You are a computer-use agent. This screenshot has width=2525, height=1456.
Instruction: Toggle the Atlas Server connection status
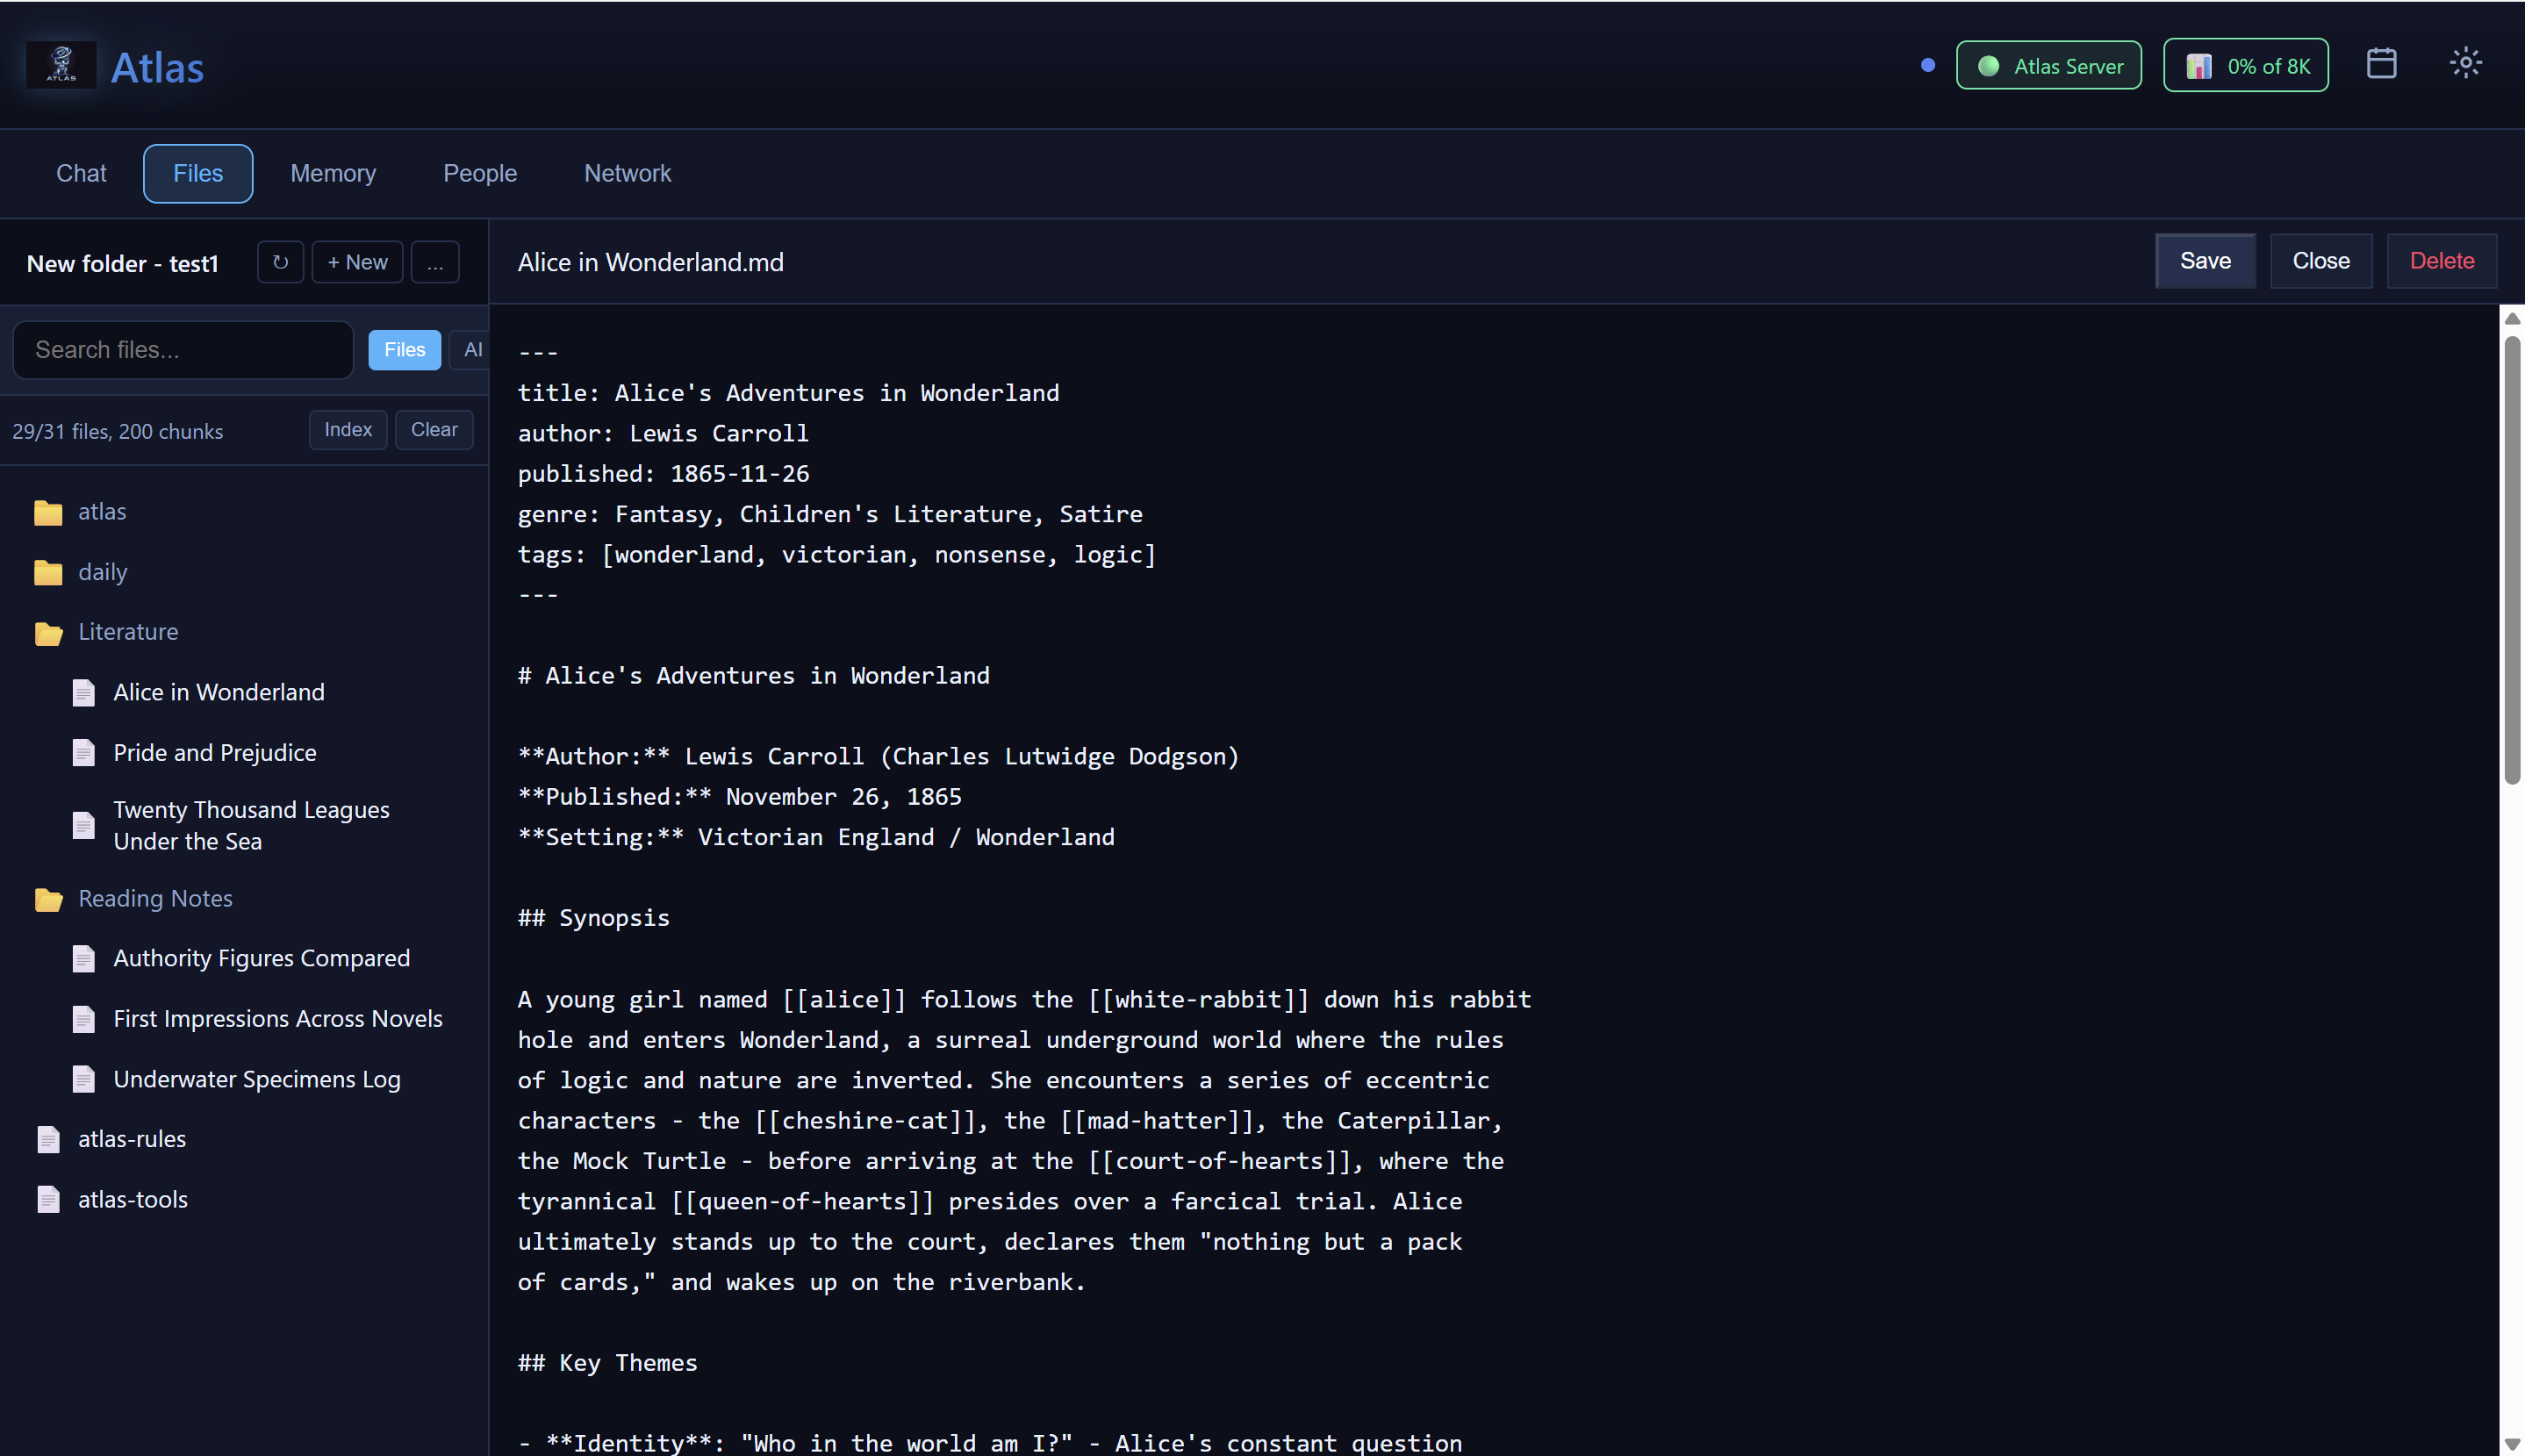click(2048, 65)
